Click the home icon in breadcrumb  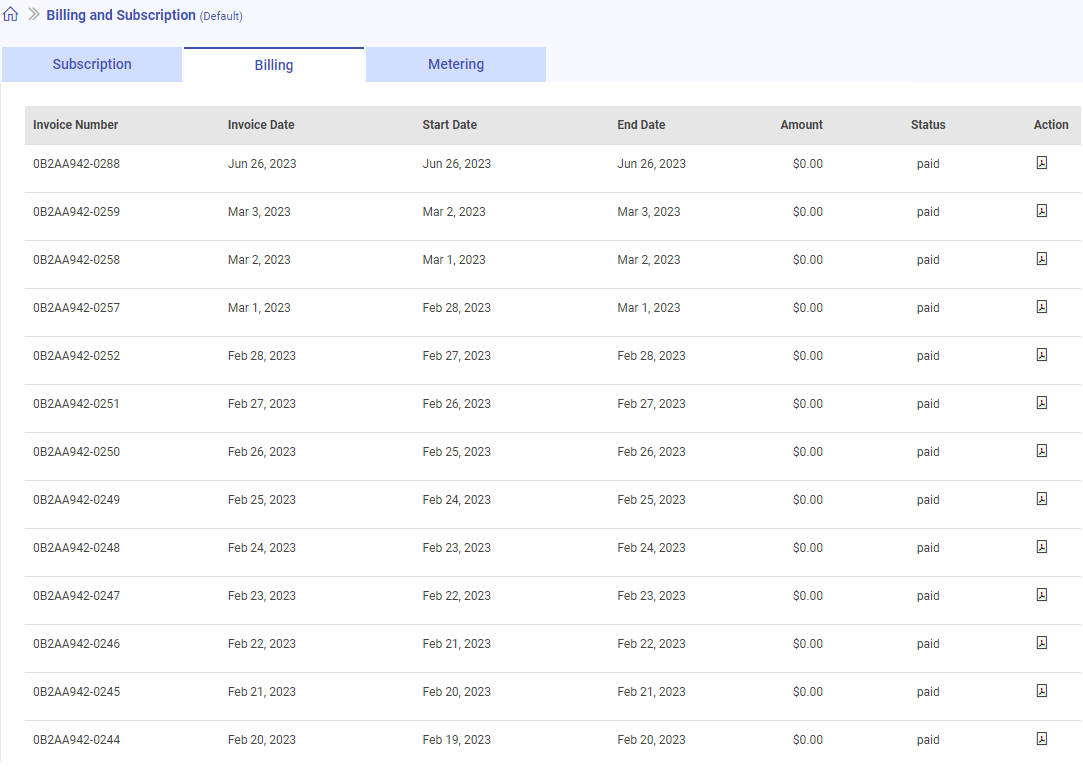click(x=11, y=15)
